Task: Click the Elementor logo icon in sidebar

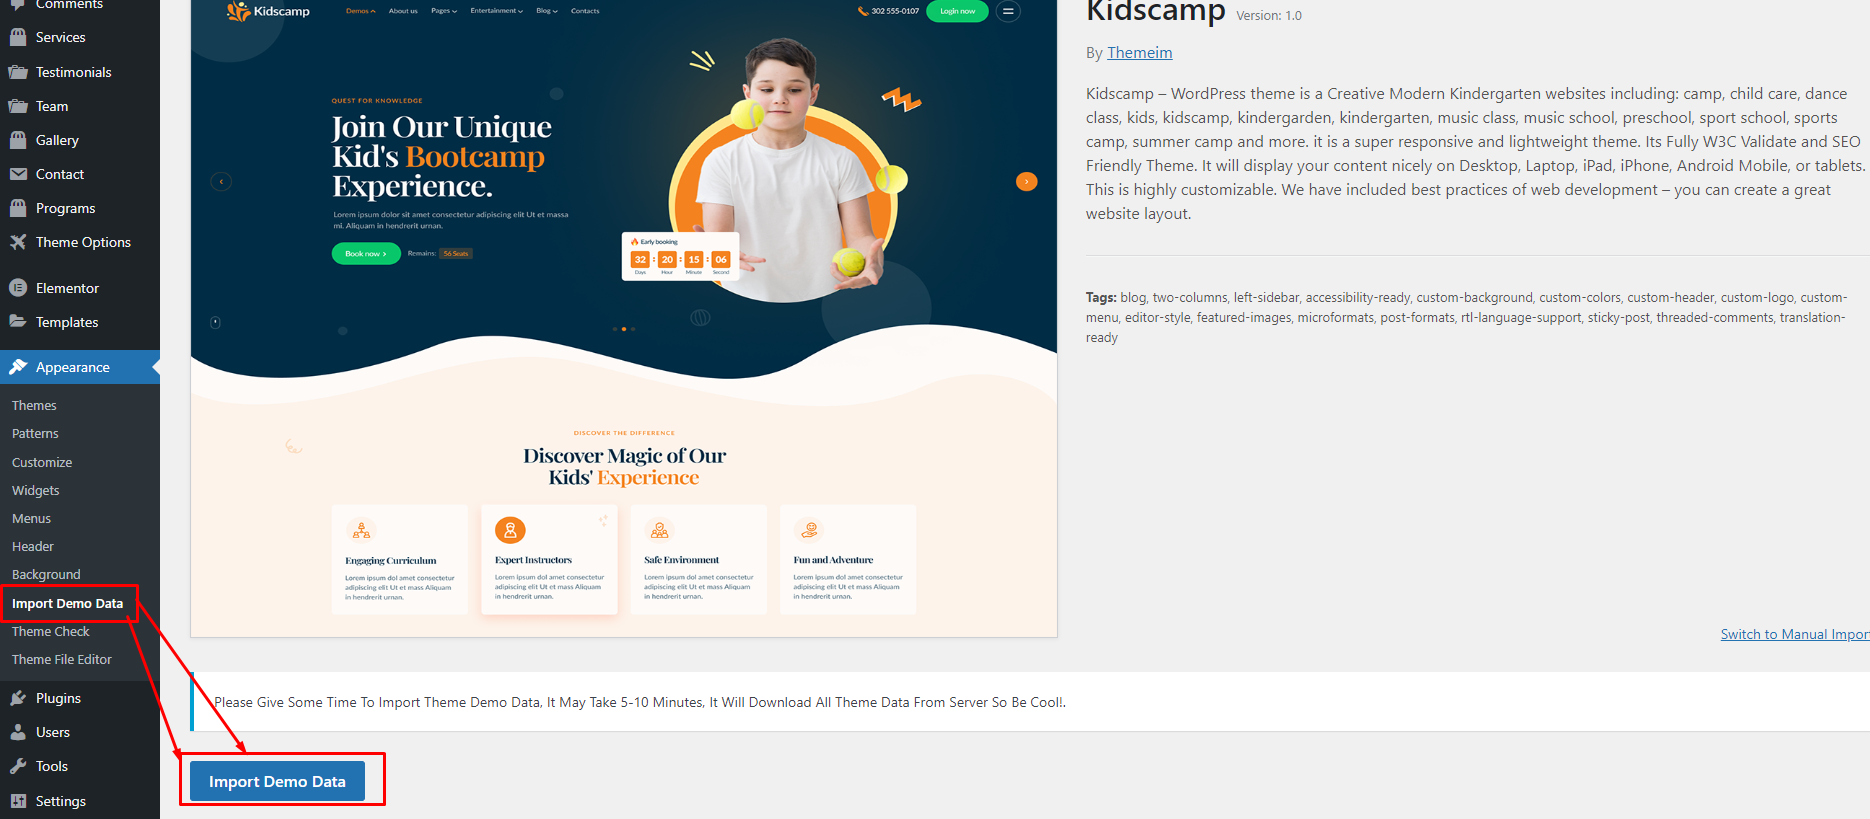Action: pyautogui.click(x=18, y=288)
